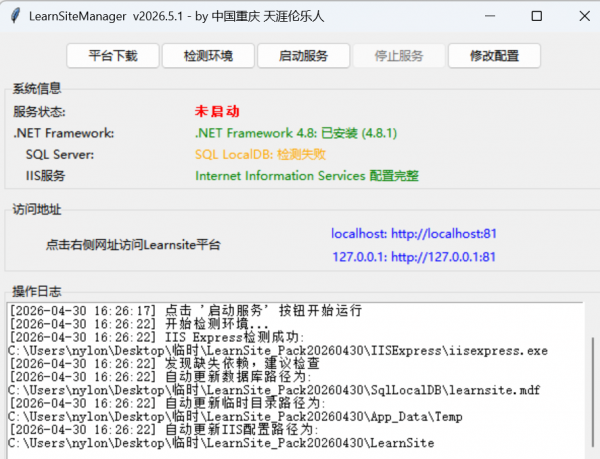
Task: Close the LearnSiteManager window
Action: tap(584, 16)
